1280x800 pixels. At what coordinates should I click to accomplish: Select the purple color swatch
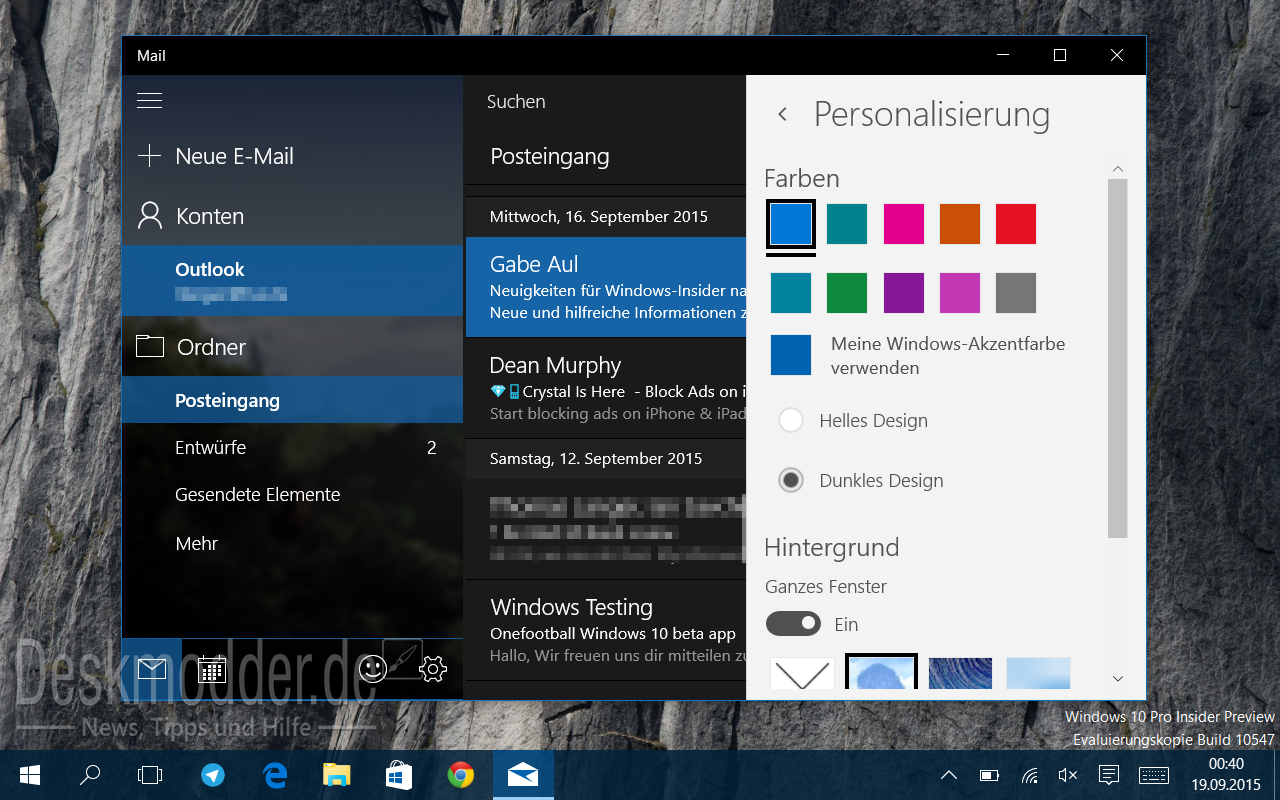point(903,293)
